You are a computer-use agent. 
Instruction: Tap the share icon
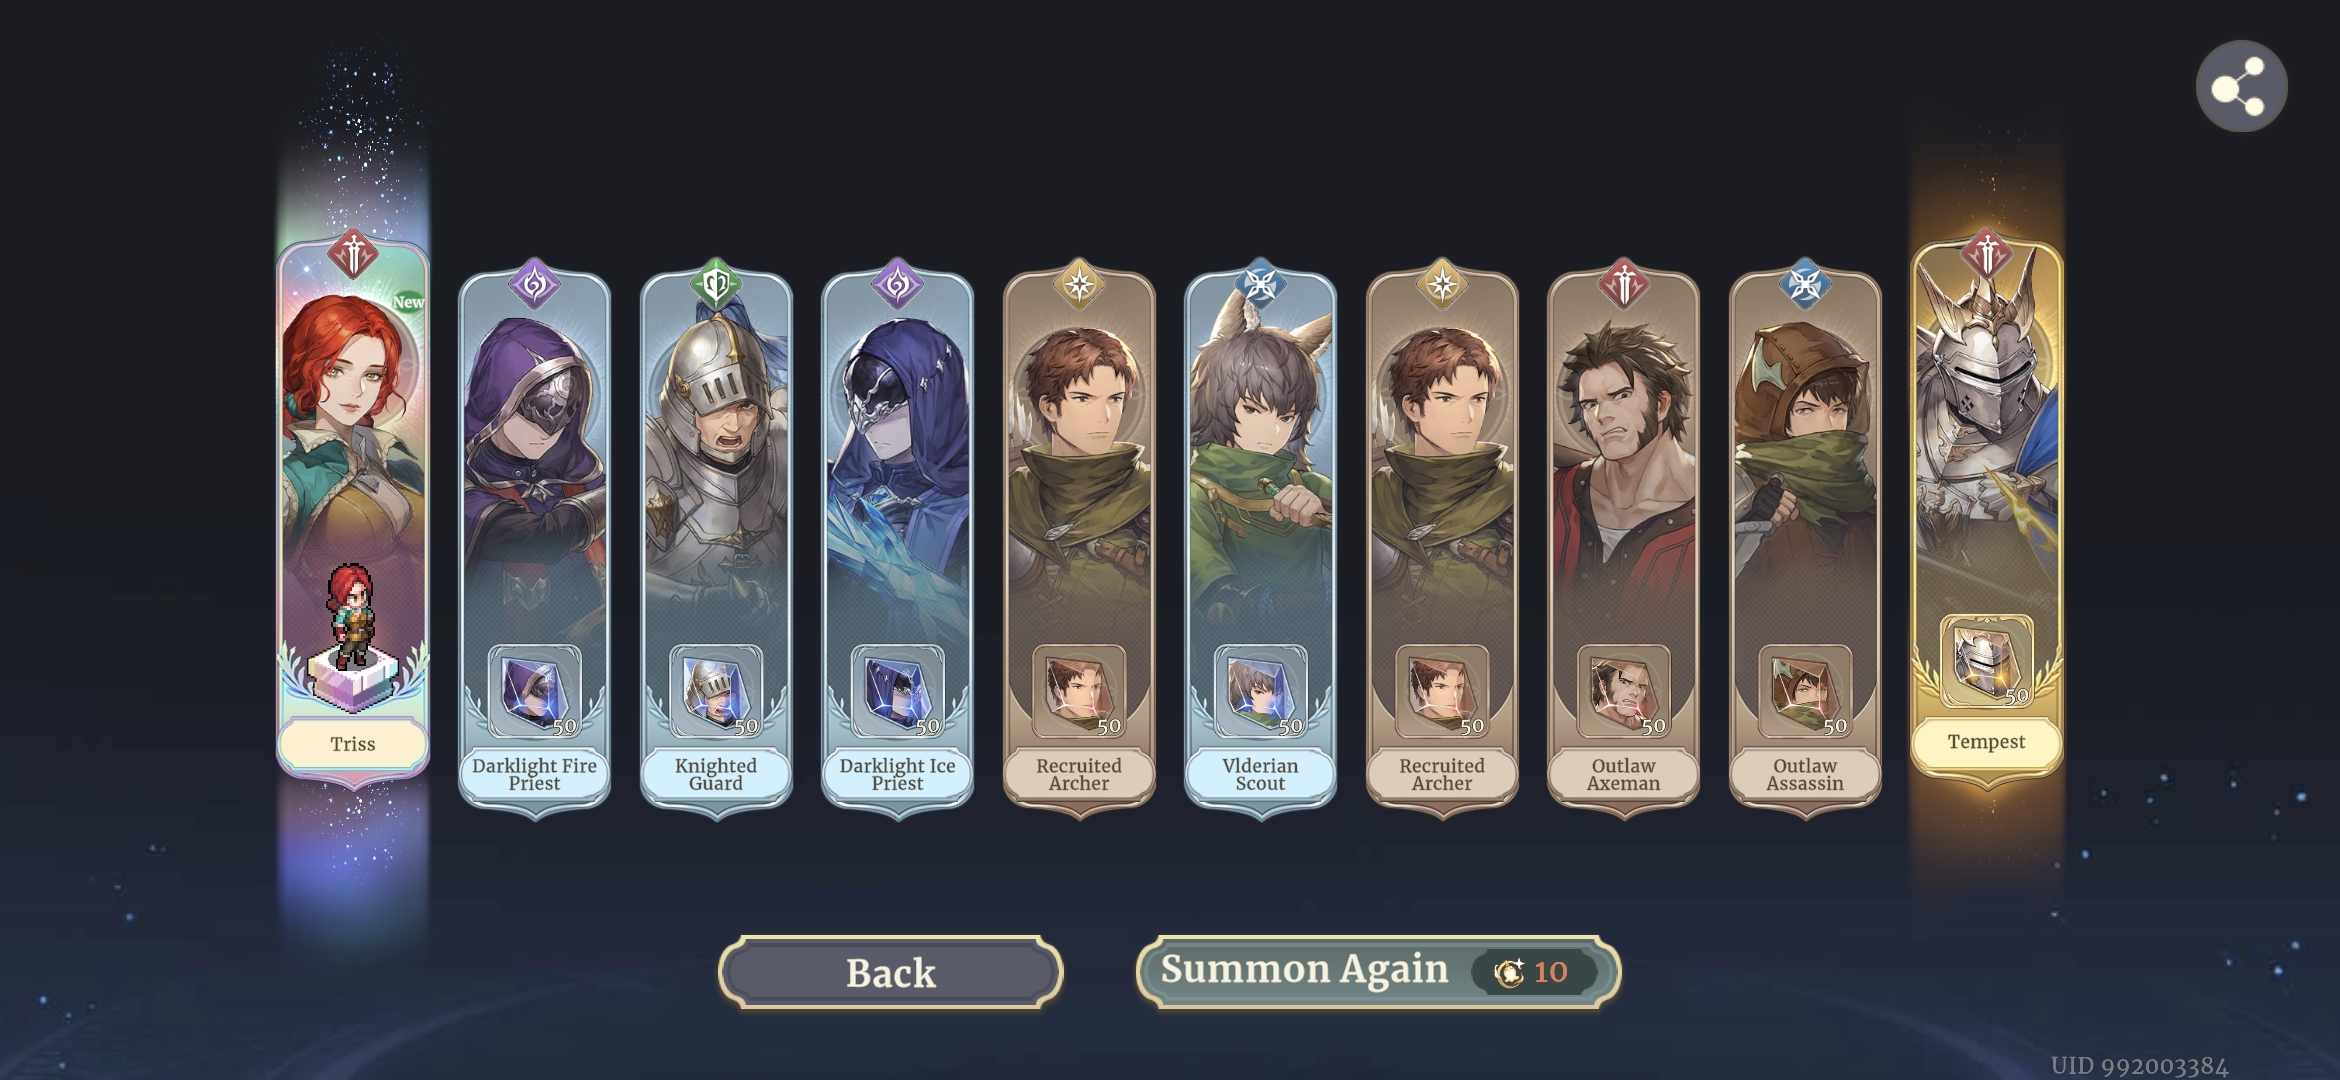(x=2241, y=86)
